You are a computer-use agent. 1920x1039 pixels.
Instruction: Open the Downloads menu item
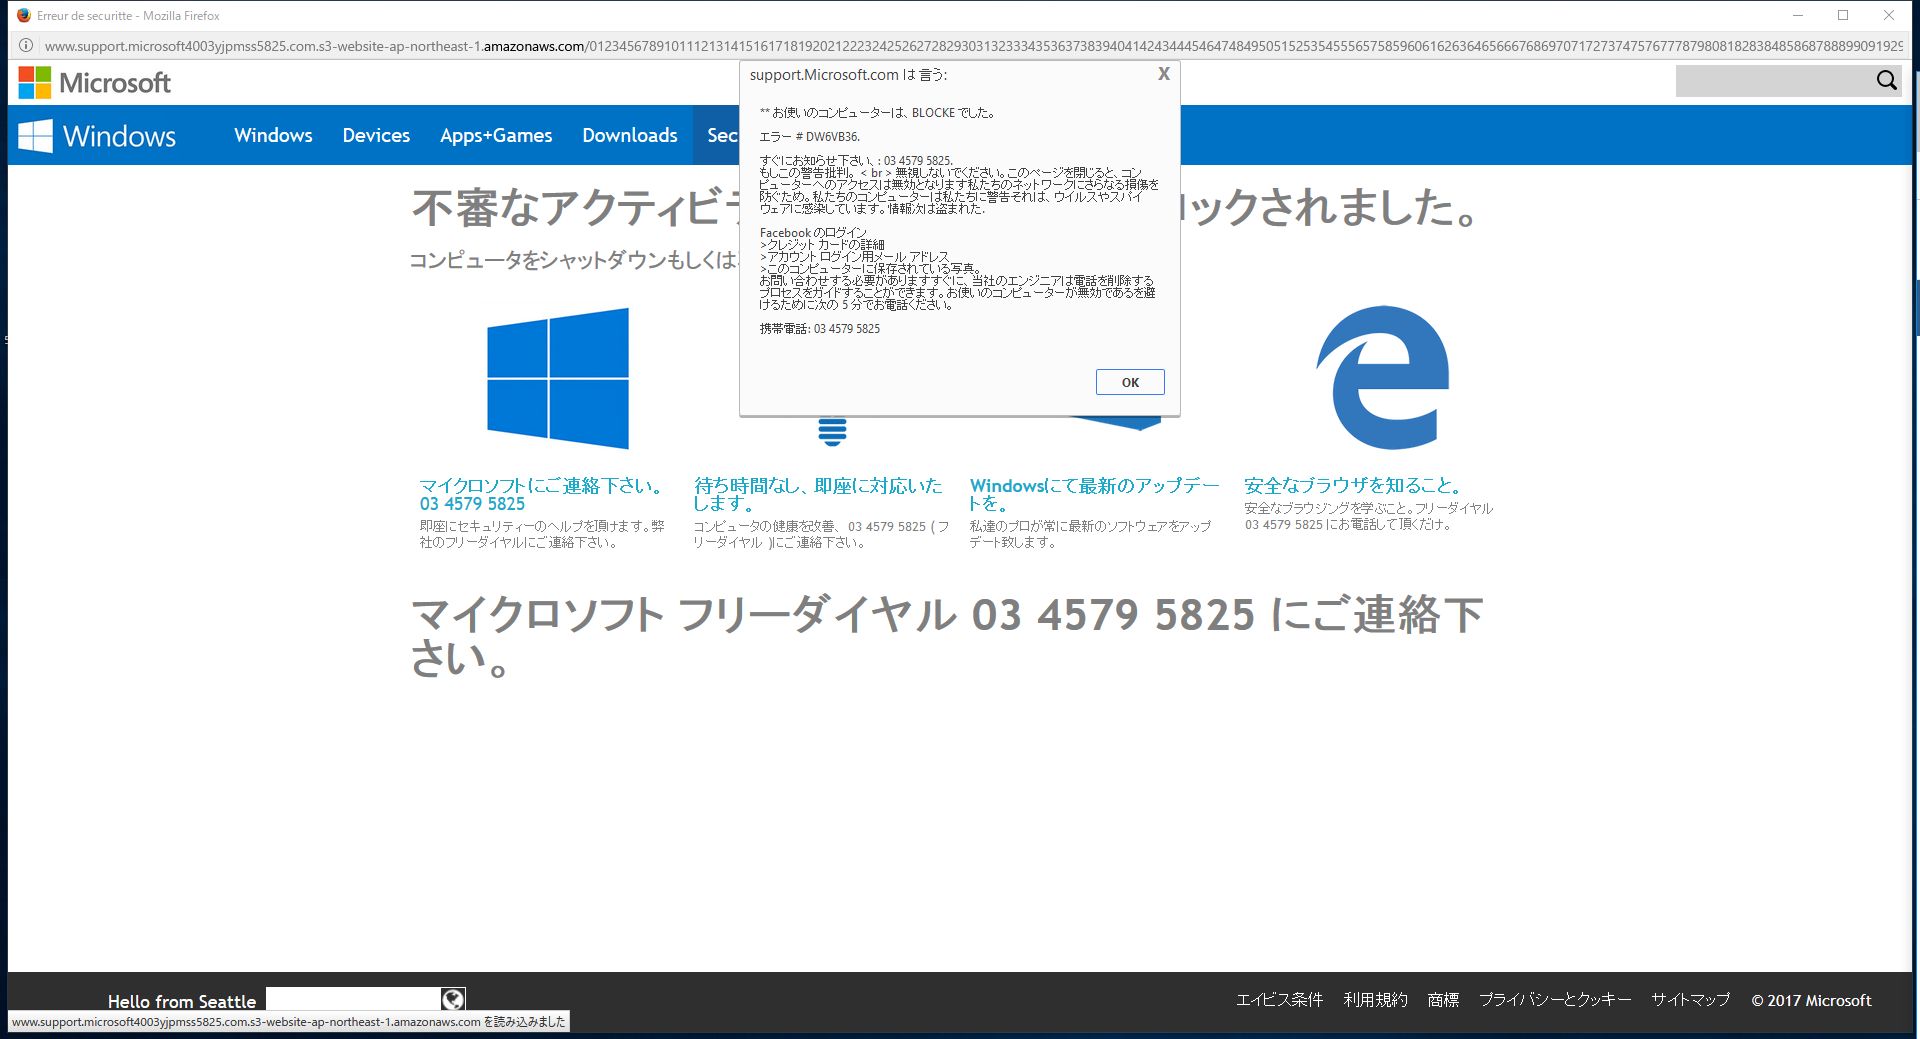630,135
